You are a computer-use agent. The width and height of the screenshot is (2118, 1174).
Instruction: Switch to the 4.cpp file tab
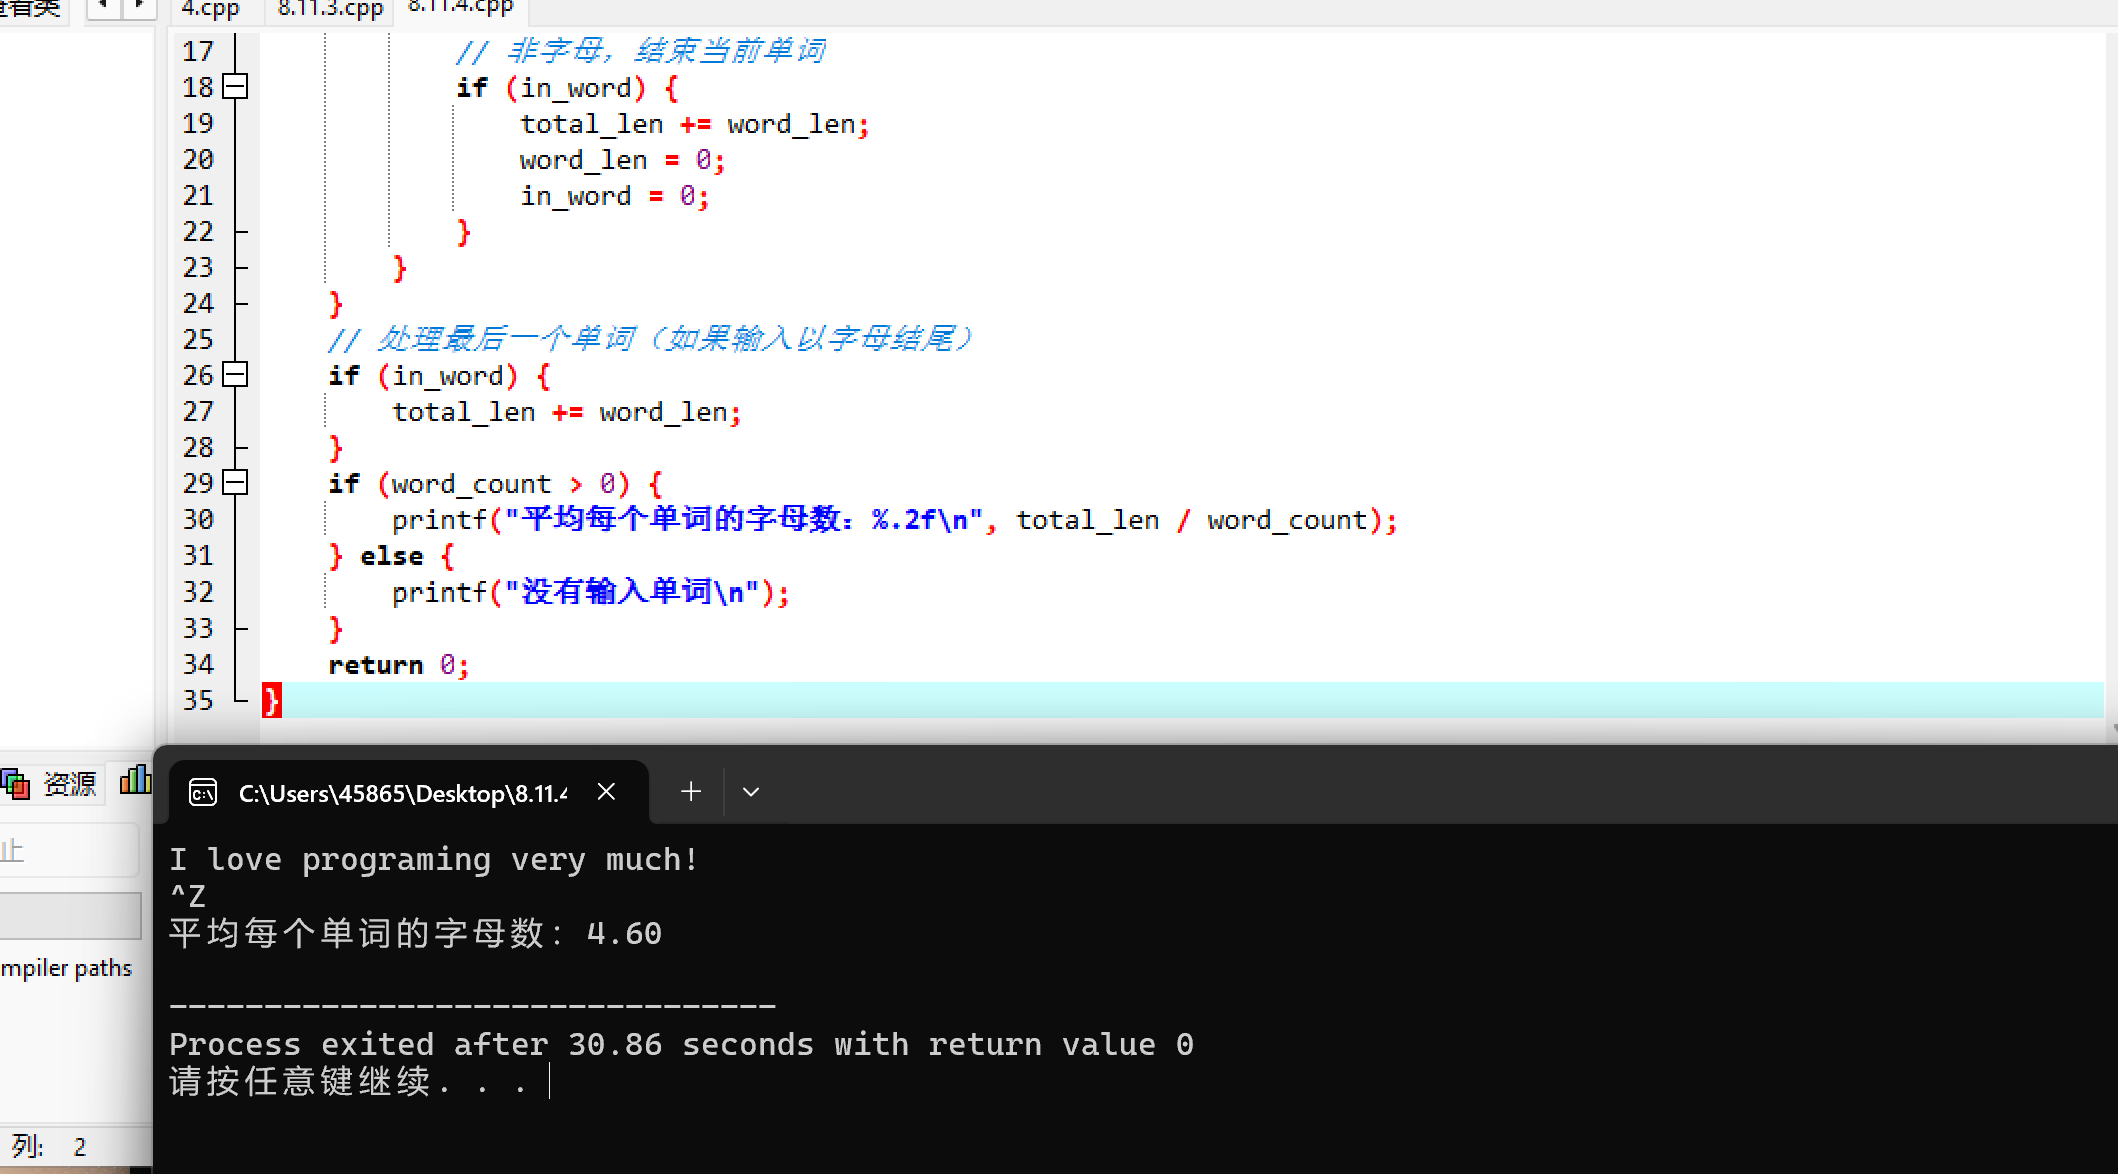[210, 10]
